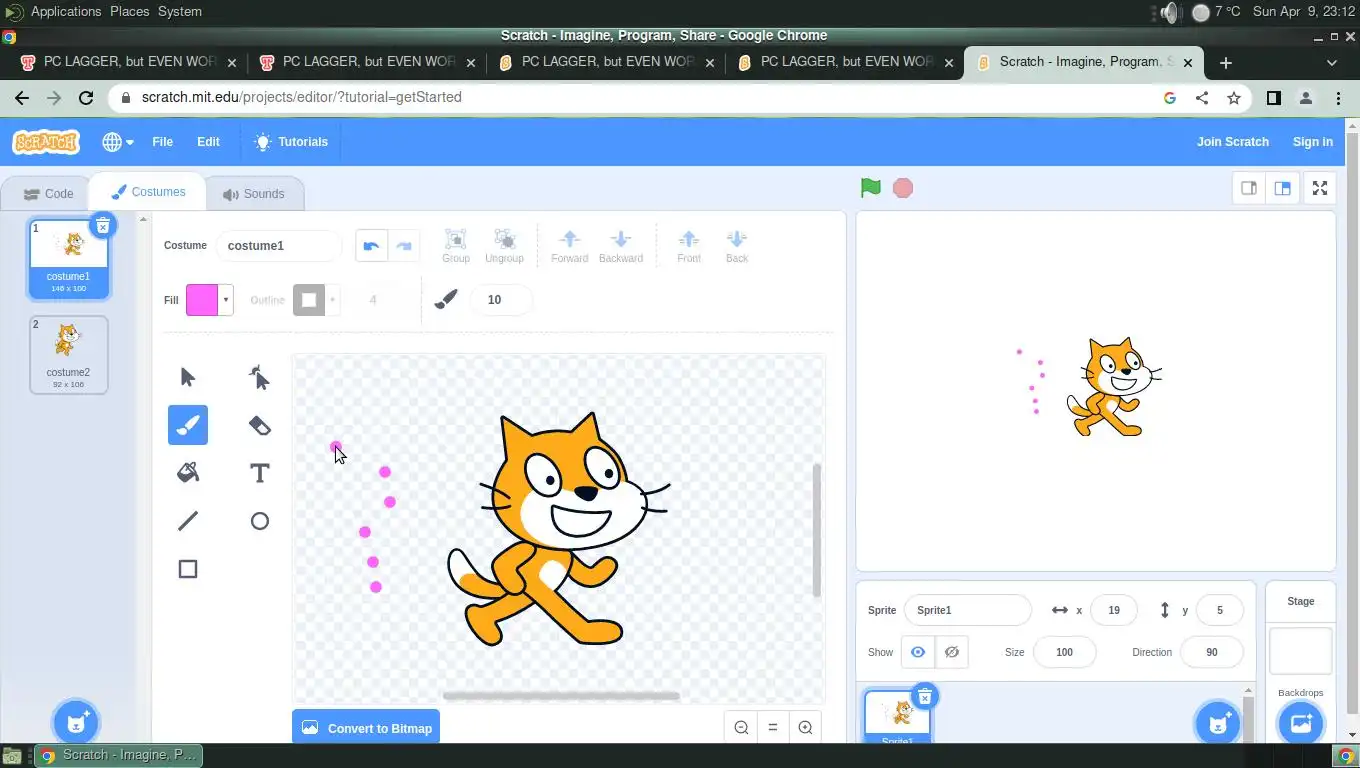1360x768 pixels.
Task: Open Choose a Sprite button
Action: 1218,722
